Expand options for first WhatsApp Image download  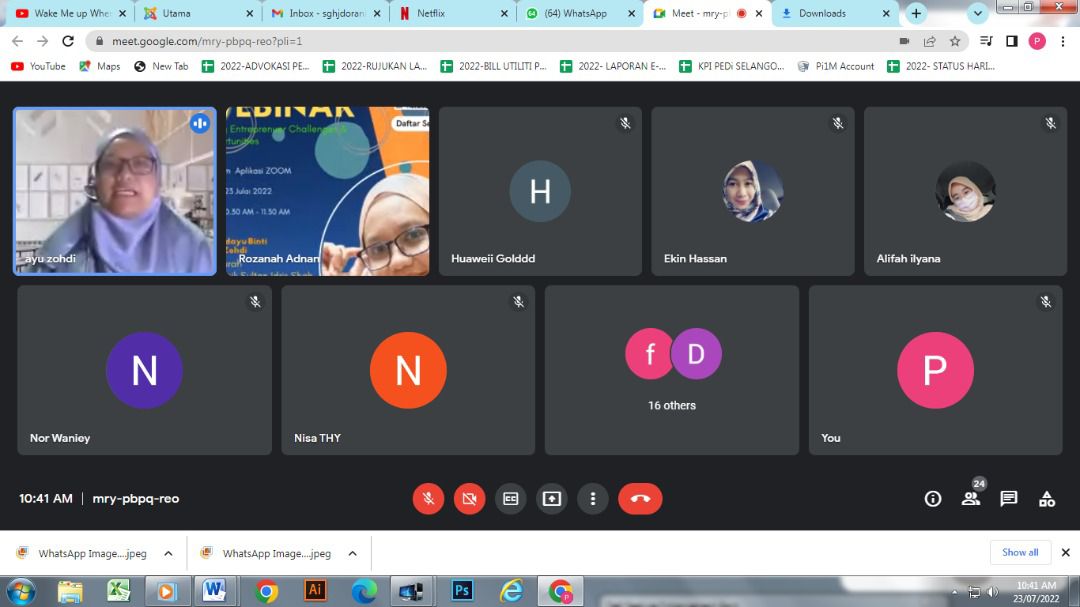pyautogui.click(x=168, y=553)
